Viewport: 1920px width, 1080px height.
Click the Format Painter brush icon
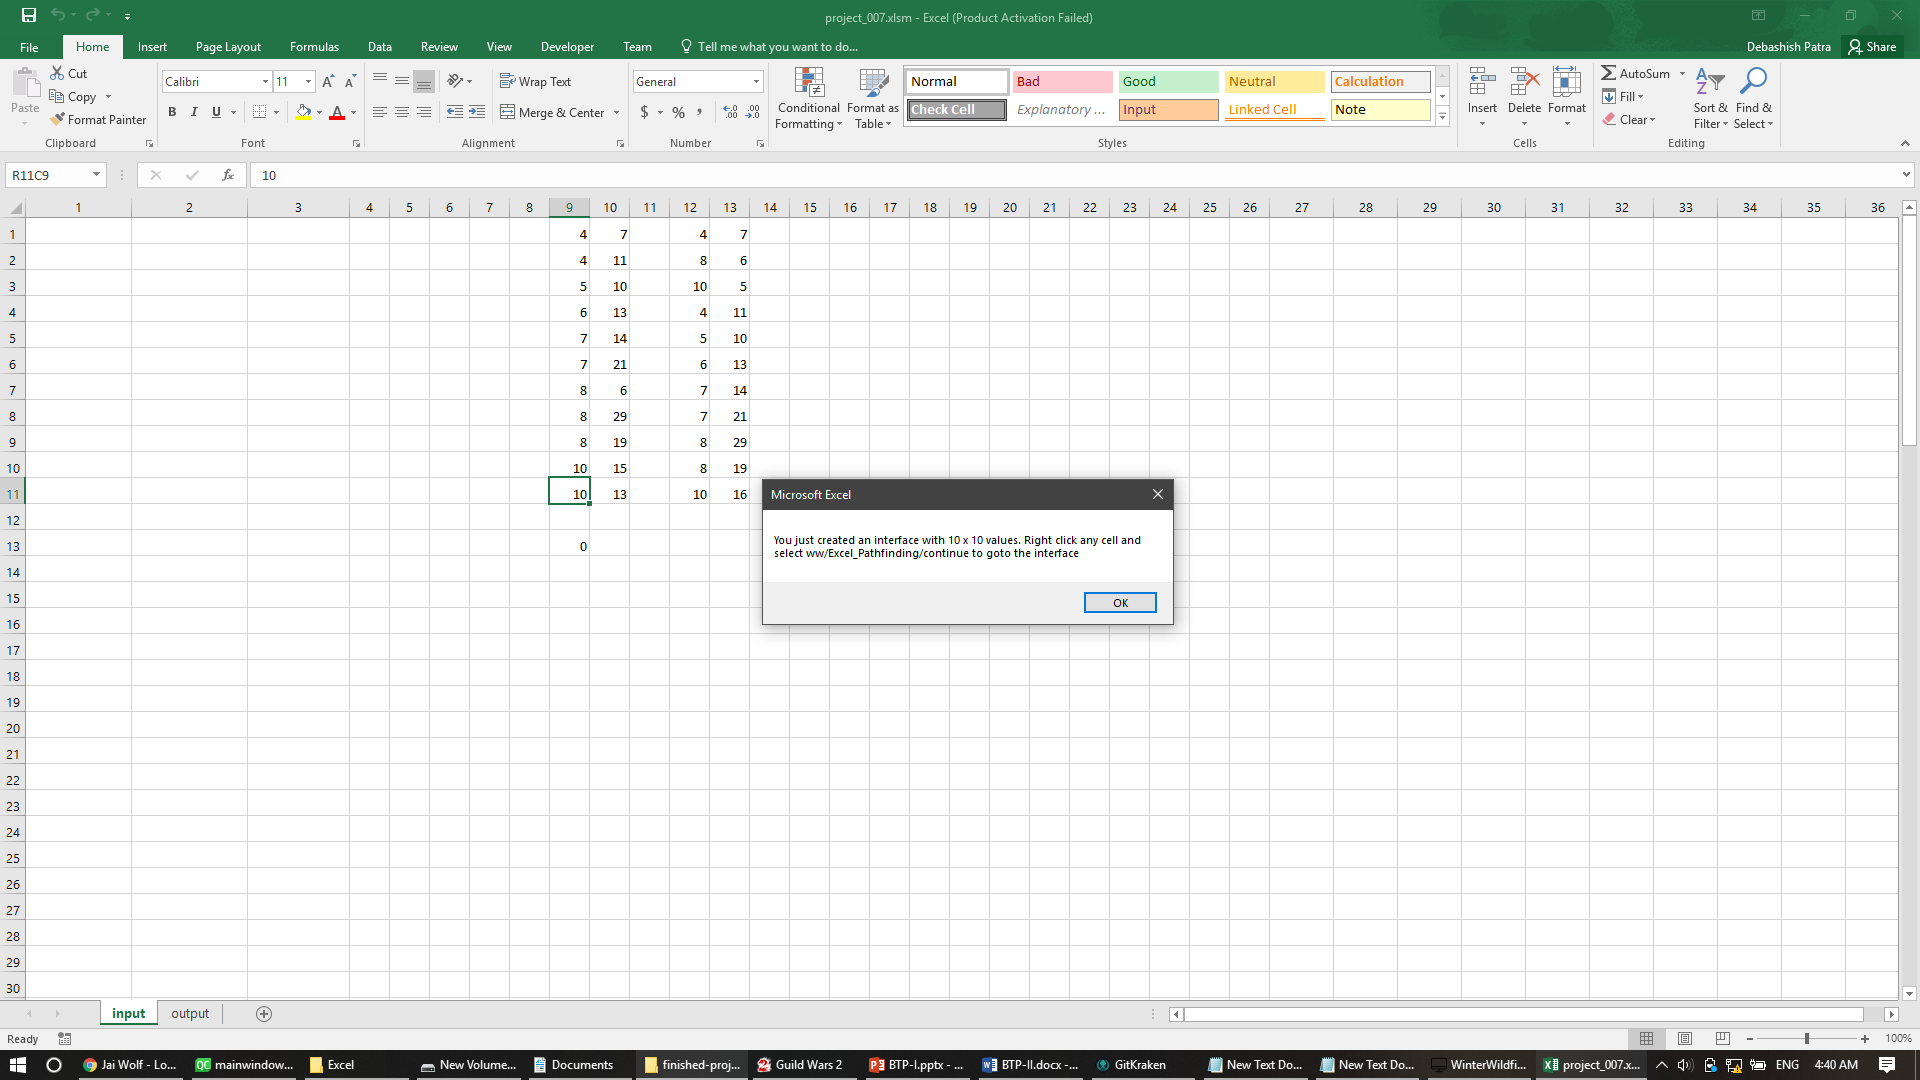click(58, 119)
